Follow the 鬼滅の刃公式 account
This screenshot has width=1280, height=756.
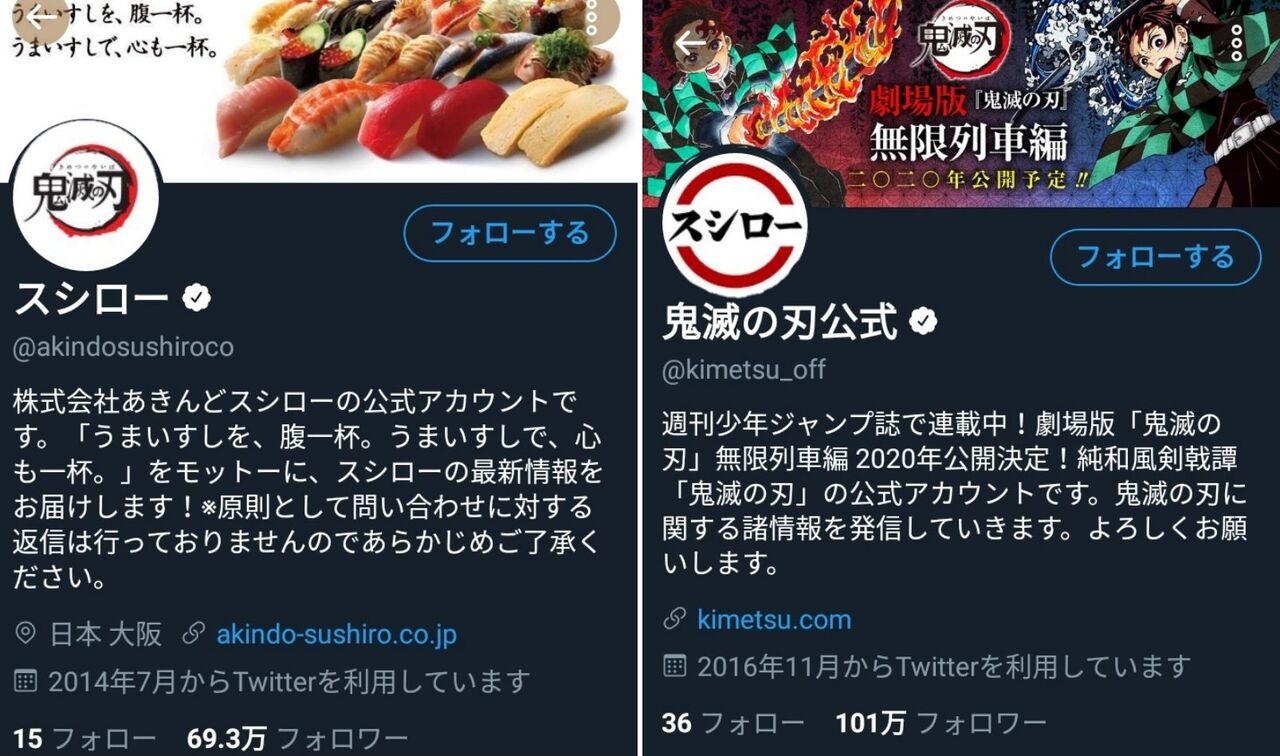coord(1156,257)
